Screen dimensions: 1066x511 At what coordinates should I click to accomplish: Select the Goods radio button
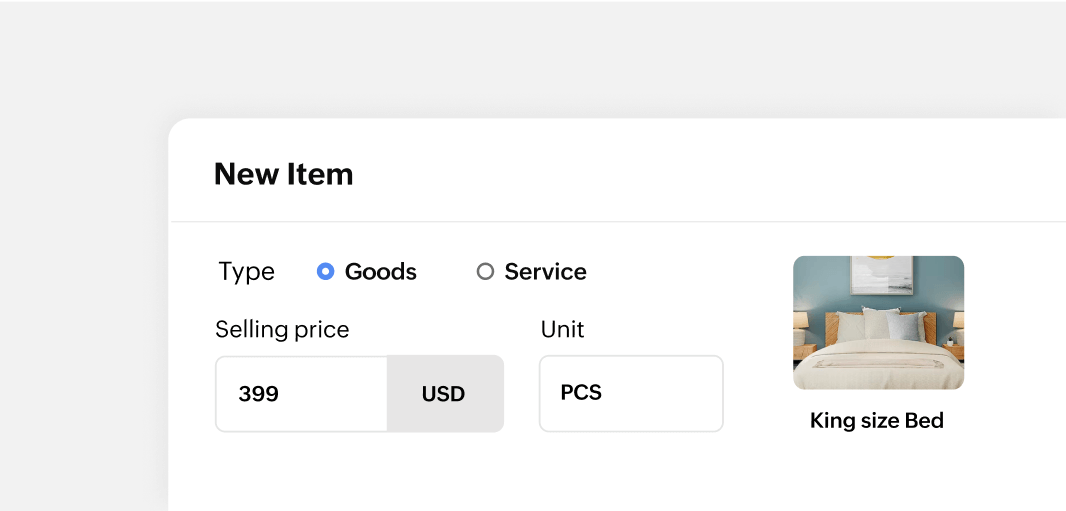pos(325,271)
